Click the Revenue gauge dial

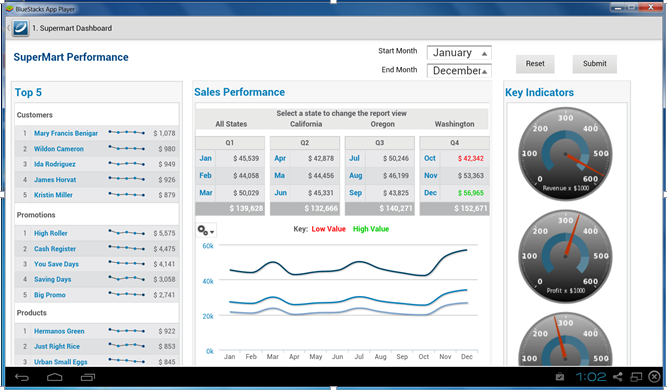click(x=565, y=154)
